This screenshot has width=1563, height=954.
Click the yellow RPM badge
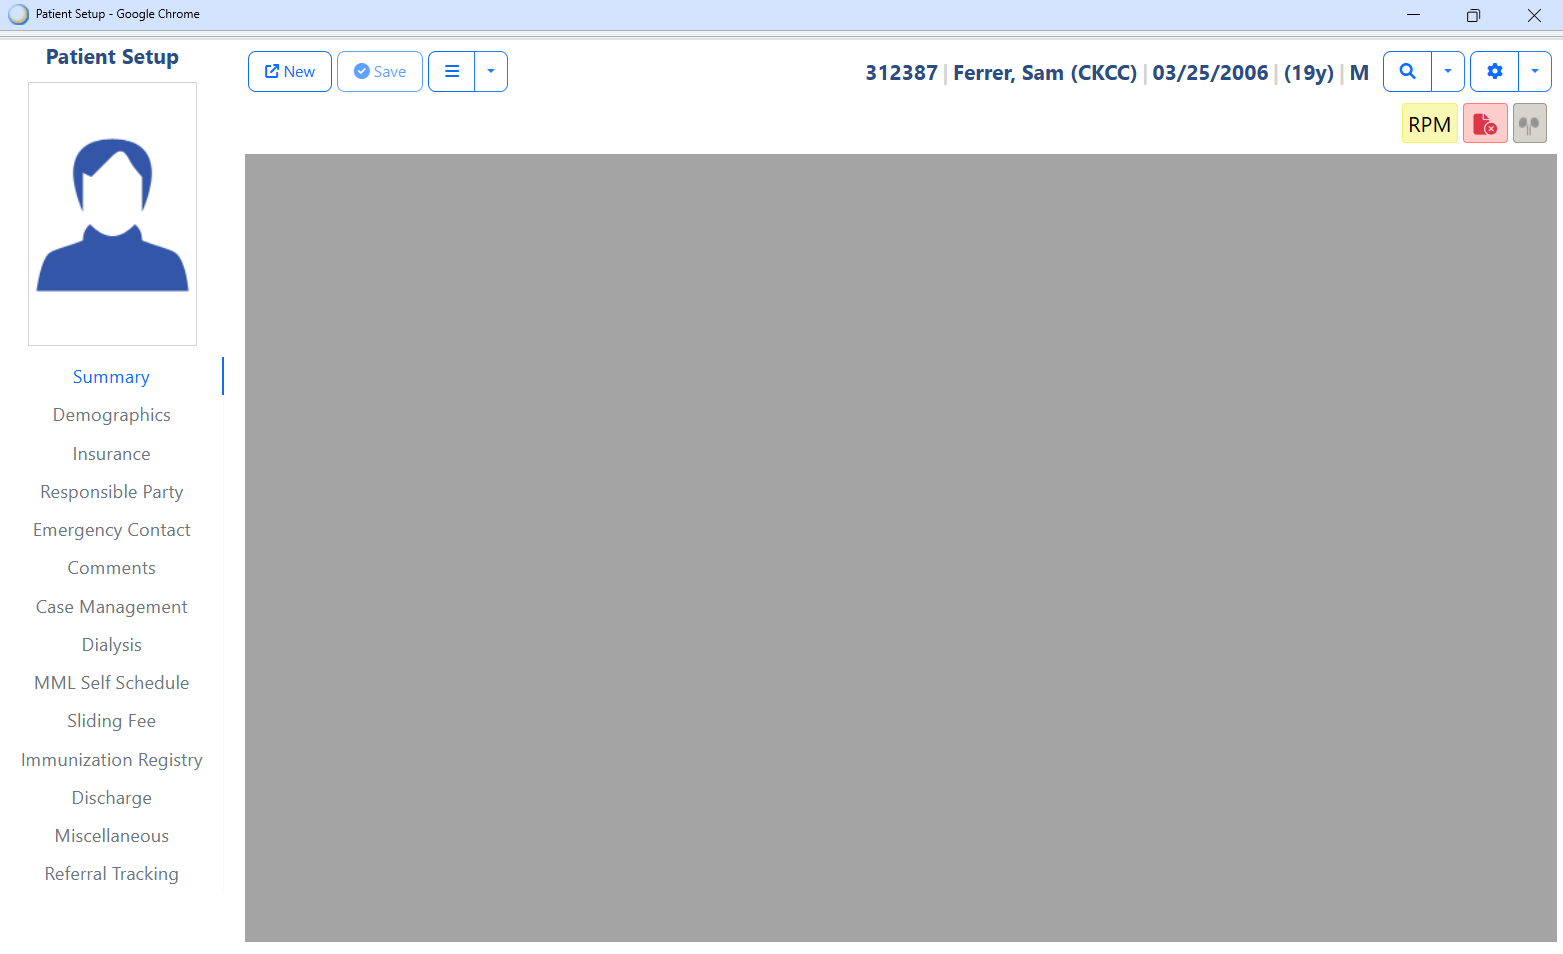click(1430, 124)
